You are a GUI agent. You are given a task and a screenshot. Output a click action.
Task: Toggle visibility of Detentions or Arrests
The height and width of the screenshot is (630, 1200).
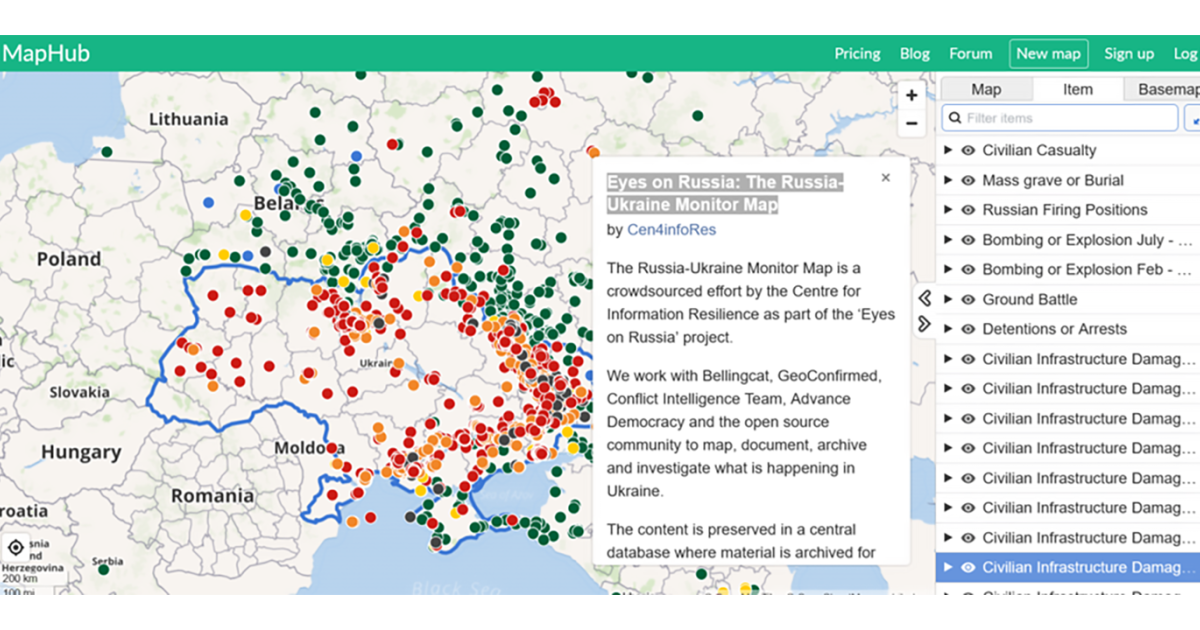968,329
